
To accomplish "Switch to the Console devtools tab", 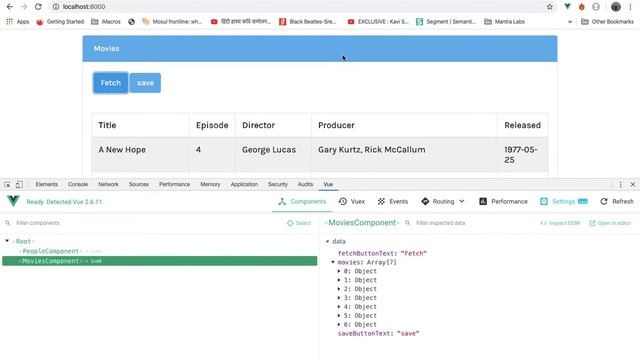I will click(78, 184).
